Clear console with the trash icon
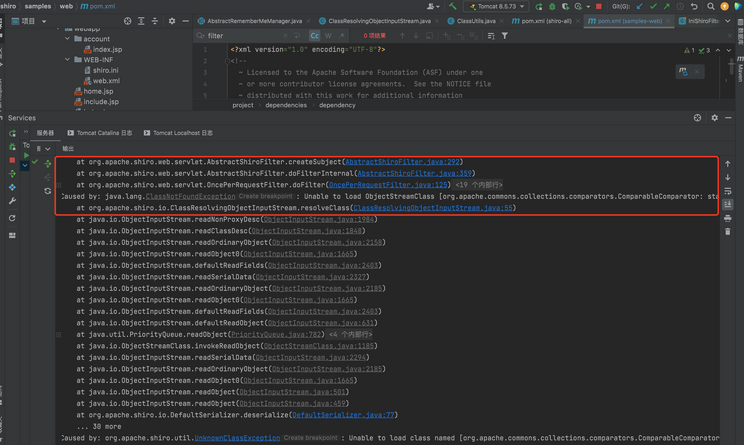 pos(728,232)
